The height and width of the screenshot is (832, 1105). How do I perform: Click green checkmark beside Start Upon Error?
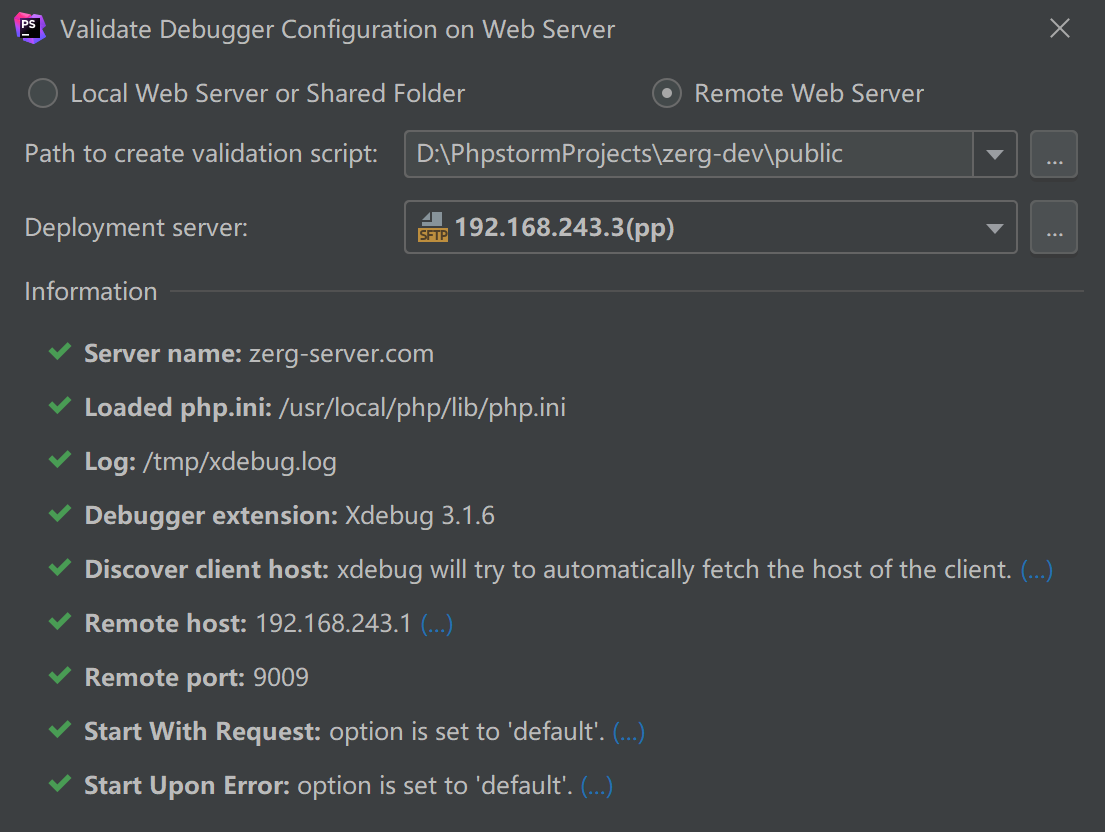[60, 784]
